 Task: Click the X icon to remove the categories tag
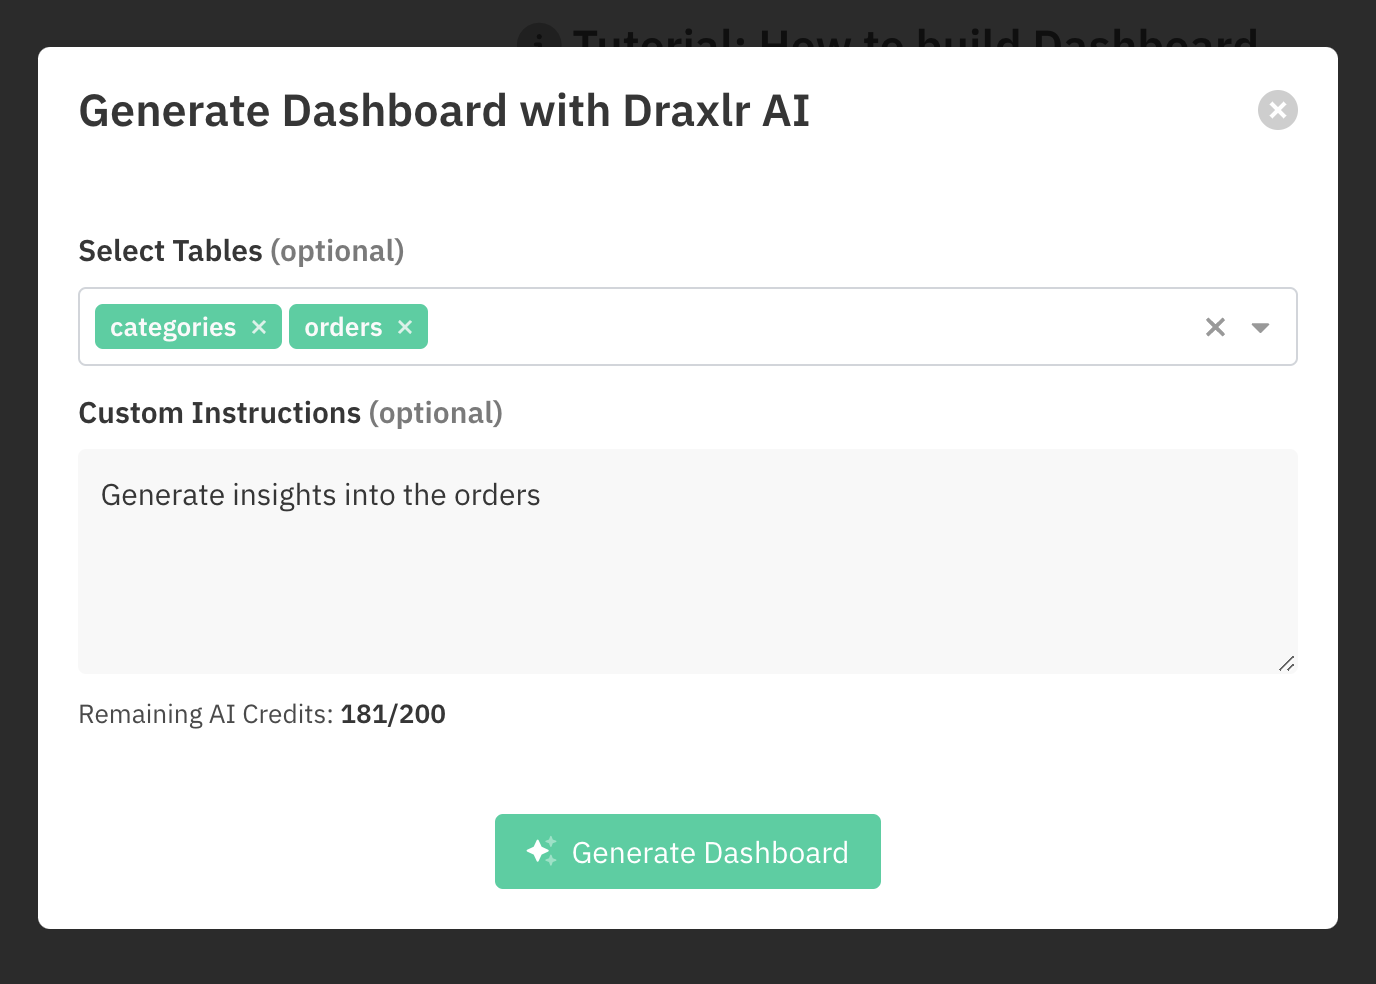(x=258, y=326)
